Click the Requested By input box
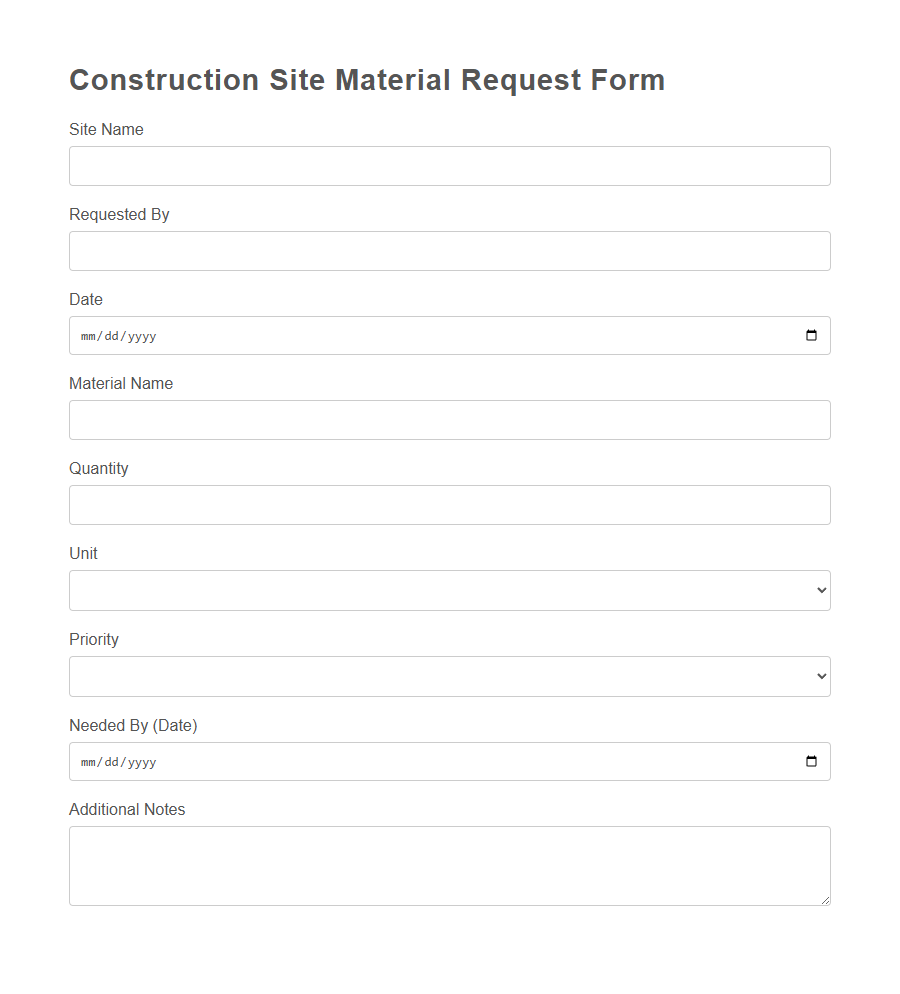900x994 pixels. pos(450,250)
